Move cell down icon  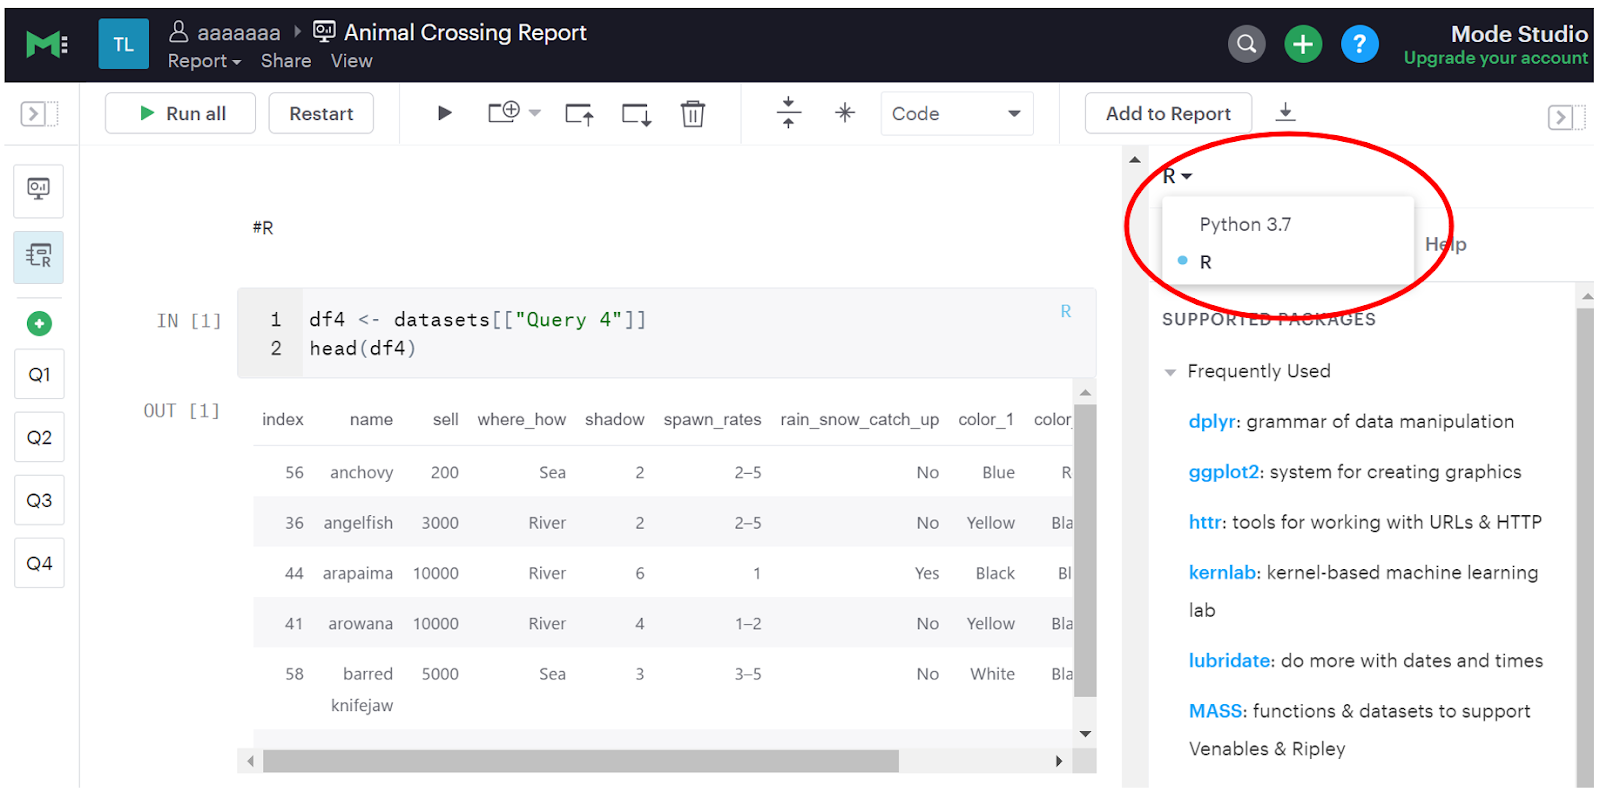[637, 114]
